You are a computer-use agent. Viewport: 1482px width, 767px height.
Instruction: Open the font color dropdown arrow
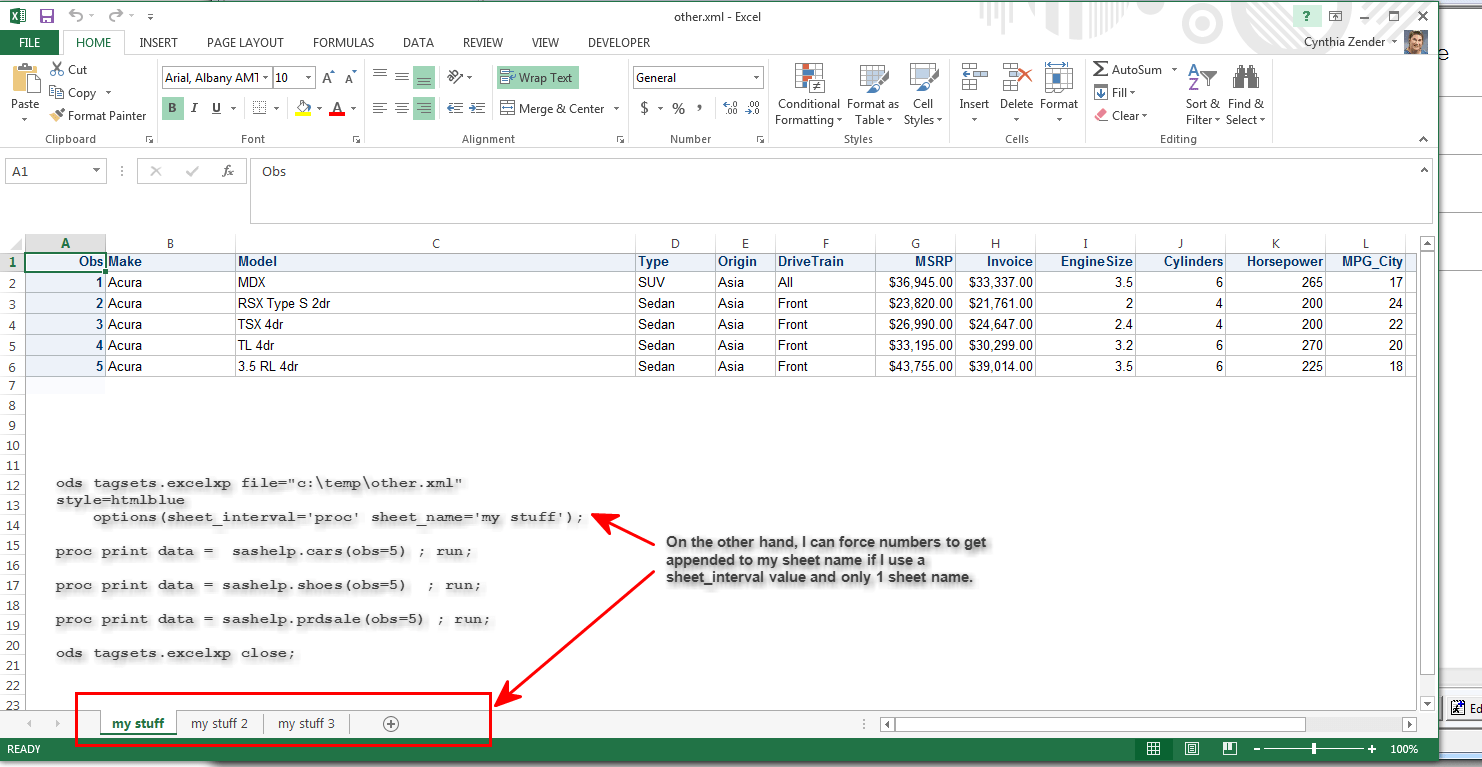point(355,108)
